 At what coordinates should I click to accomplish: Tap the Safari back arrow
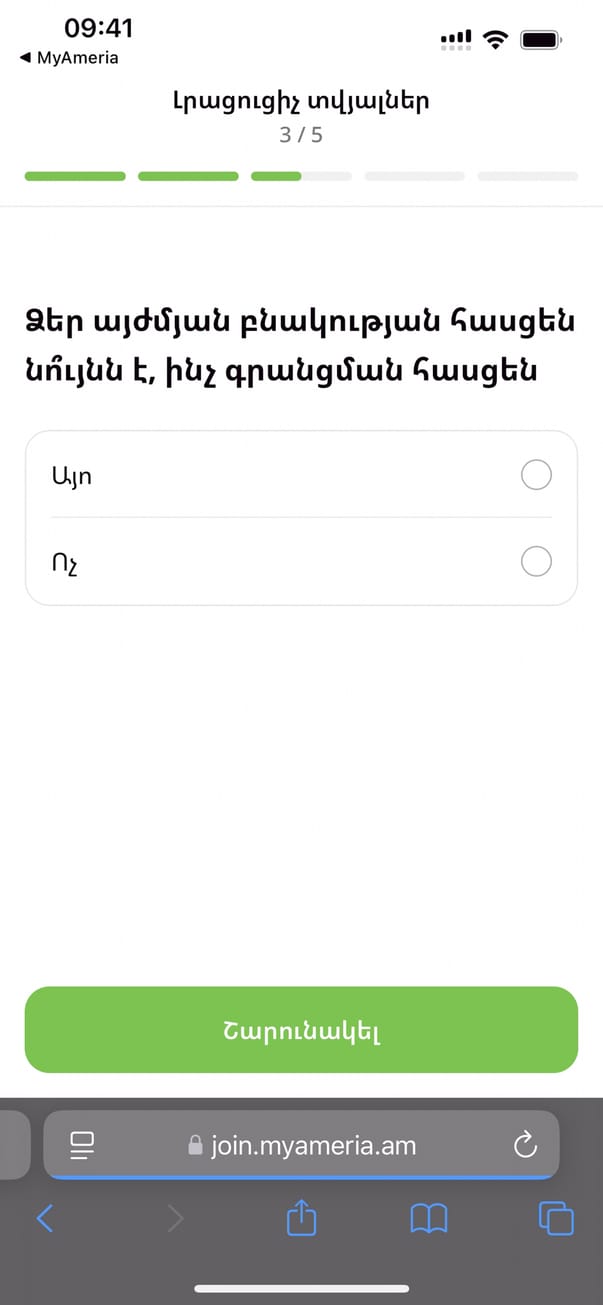pyautogui.click(x=45, y=1218)
